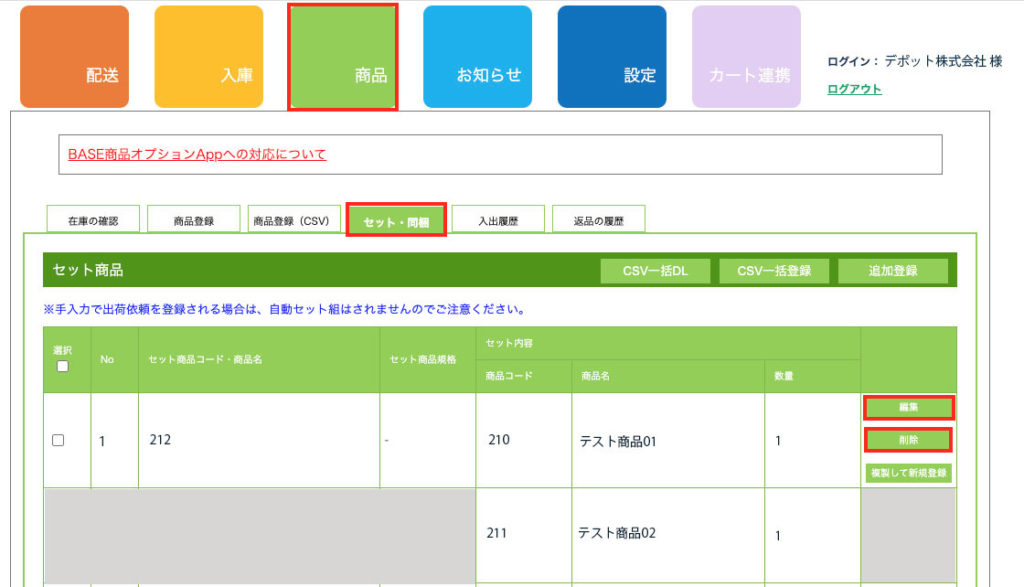Check the checkbox for set 212

click(x=58, y=440)
